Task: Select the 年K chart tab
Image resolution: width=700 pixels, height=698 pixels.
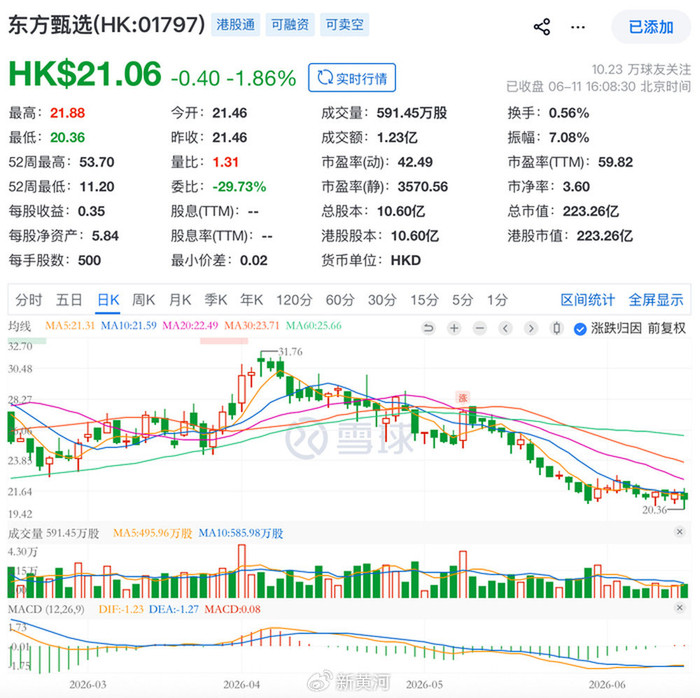Action: pyautogui.click(x=252, y=300)
